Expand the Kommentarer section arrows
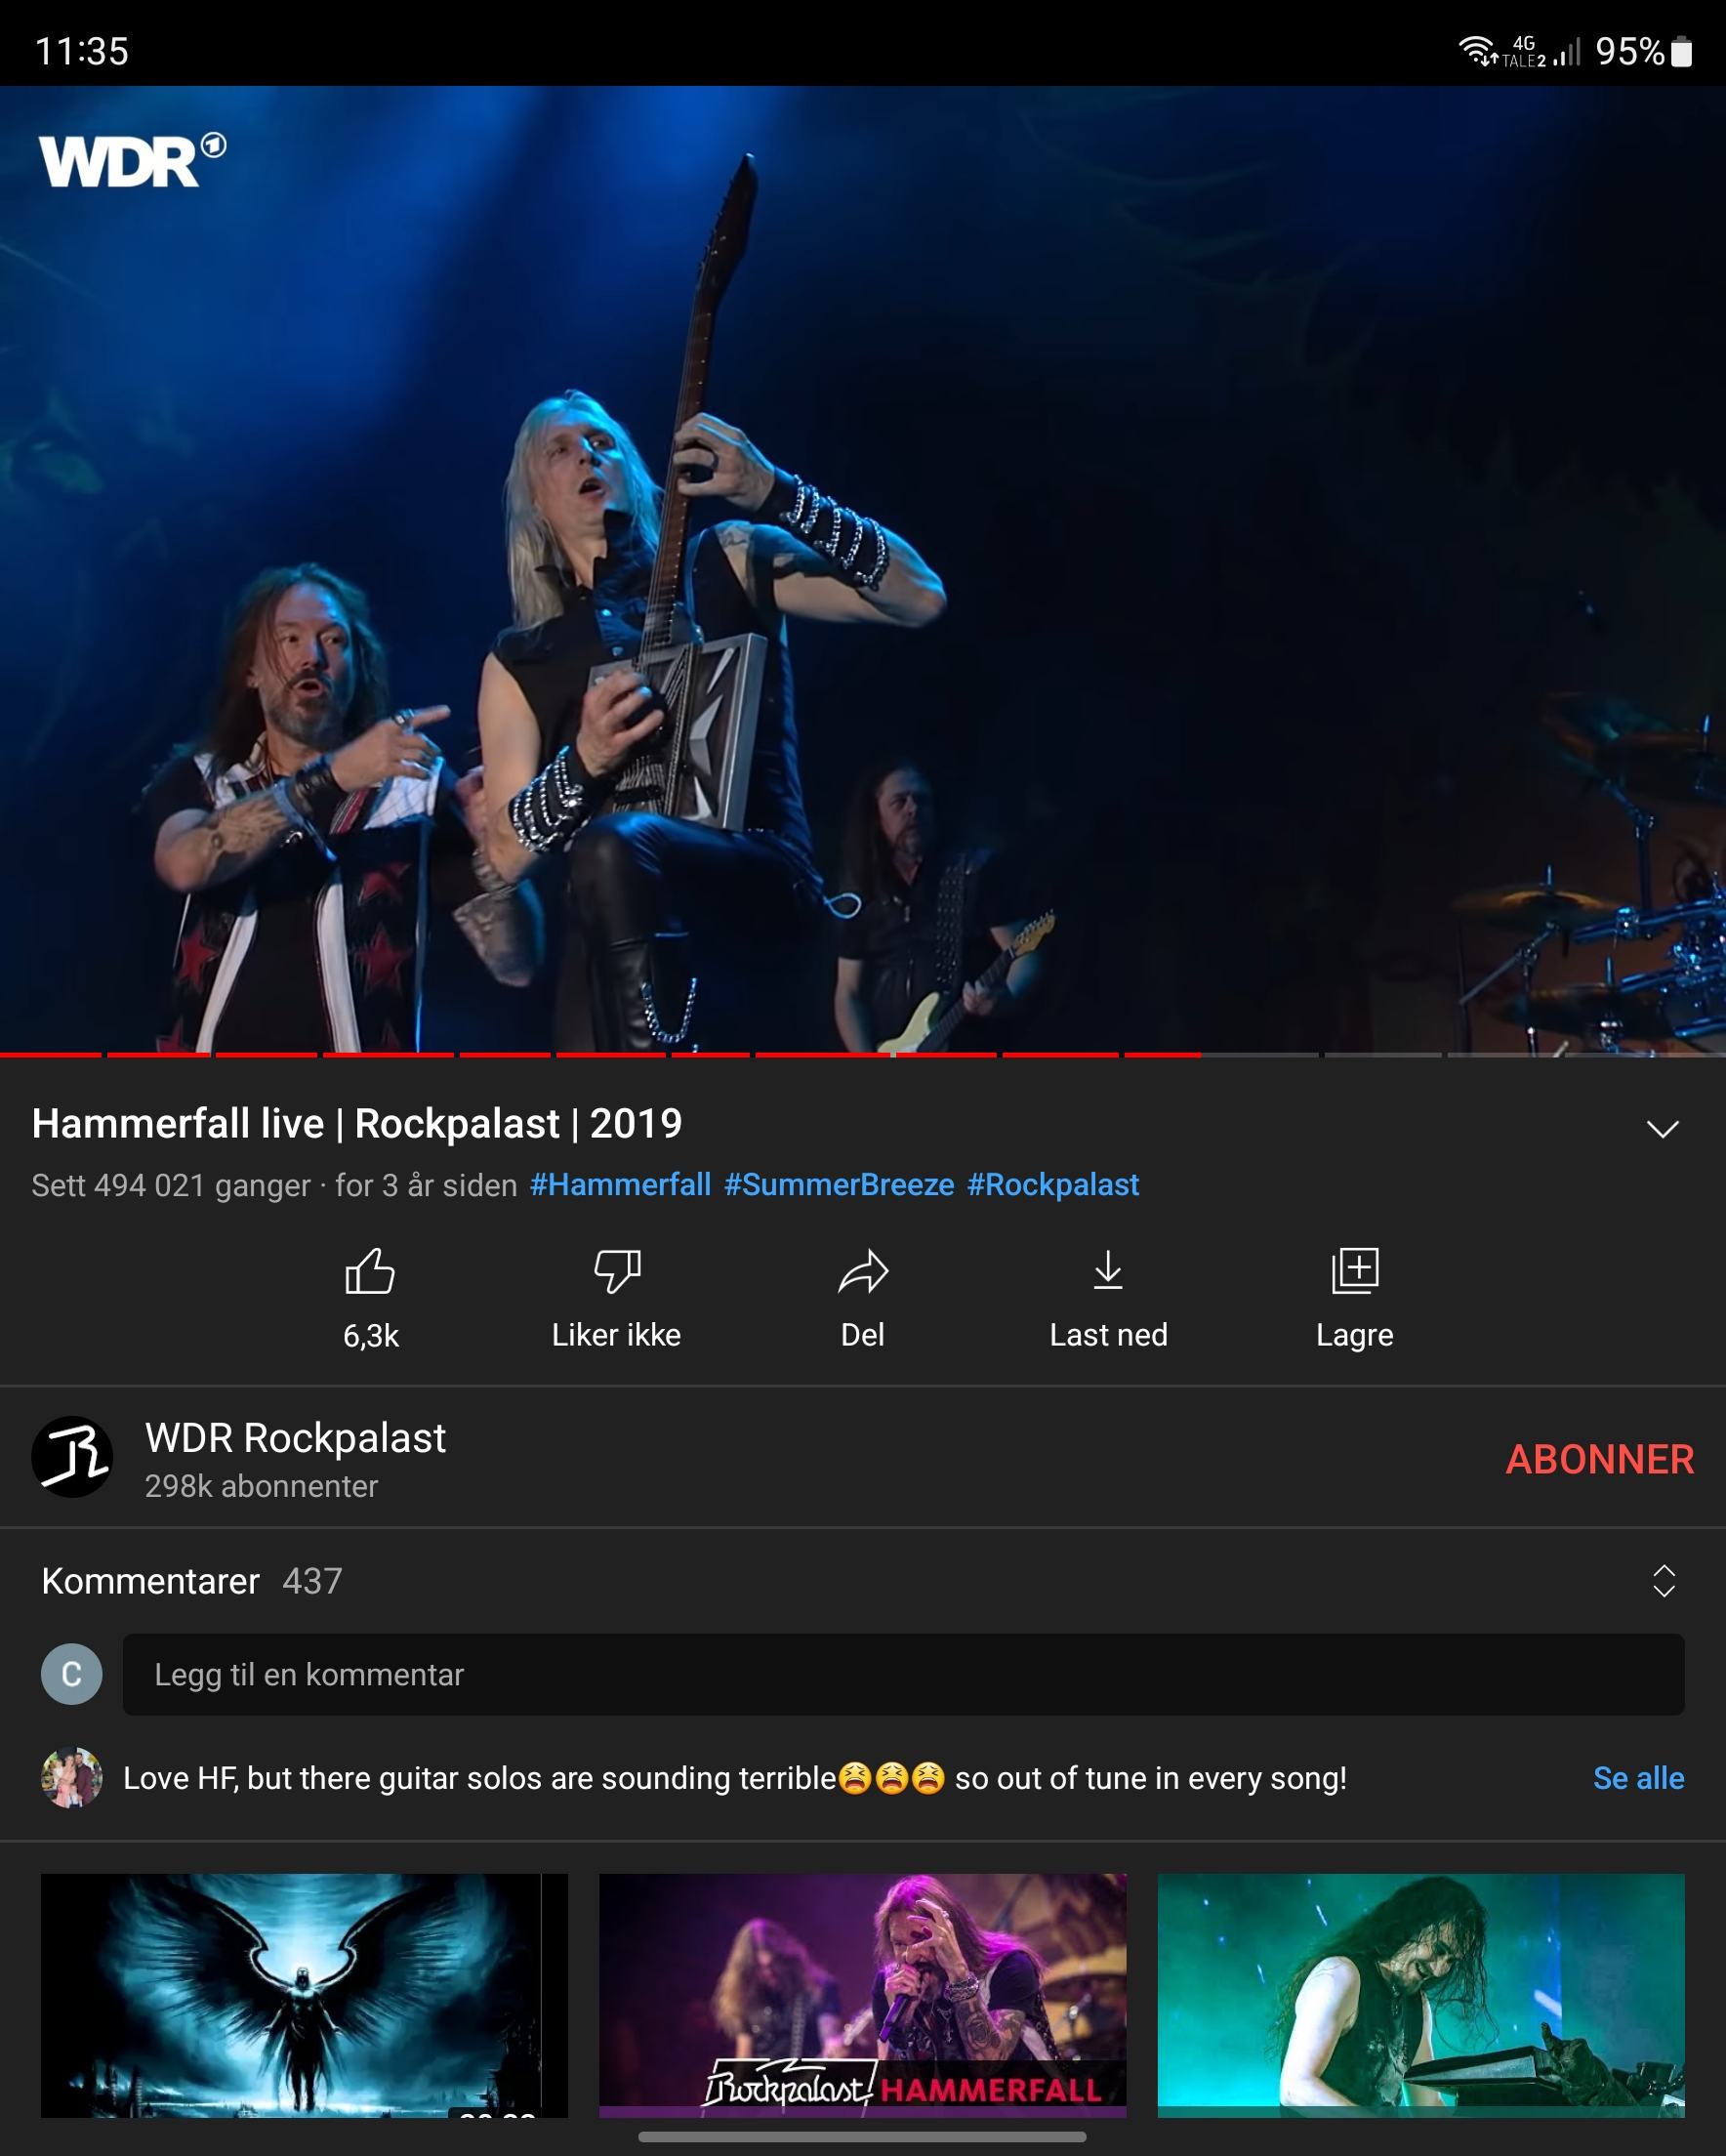The height and width of the screenshot is (2156, 1726). [1664, 1581]
